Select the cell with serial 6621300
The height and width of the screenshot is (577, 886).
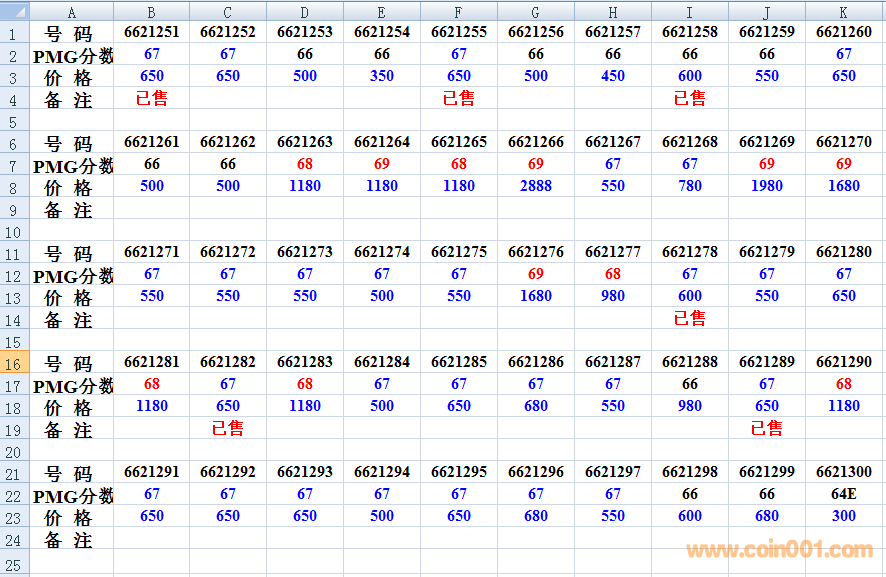(x=843, y=472)
